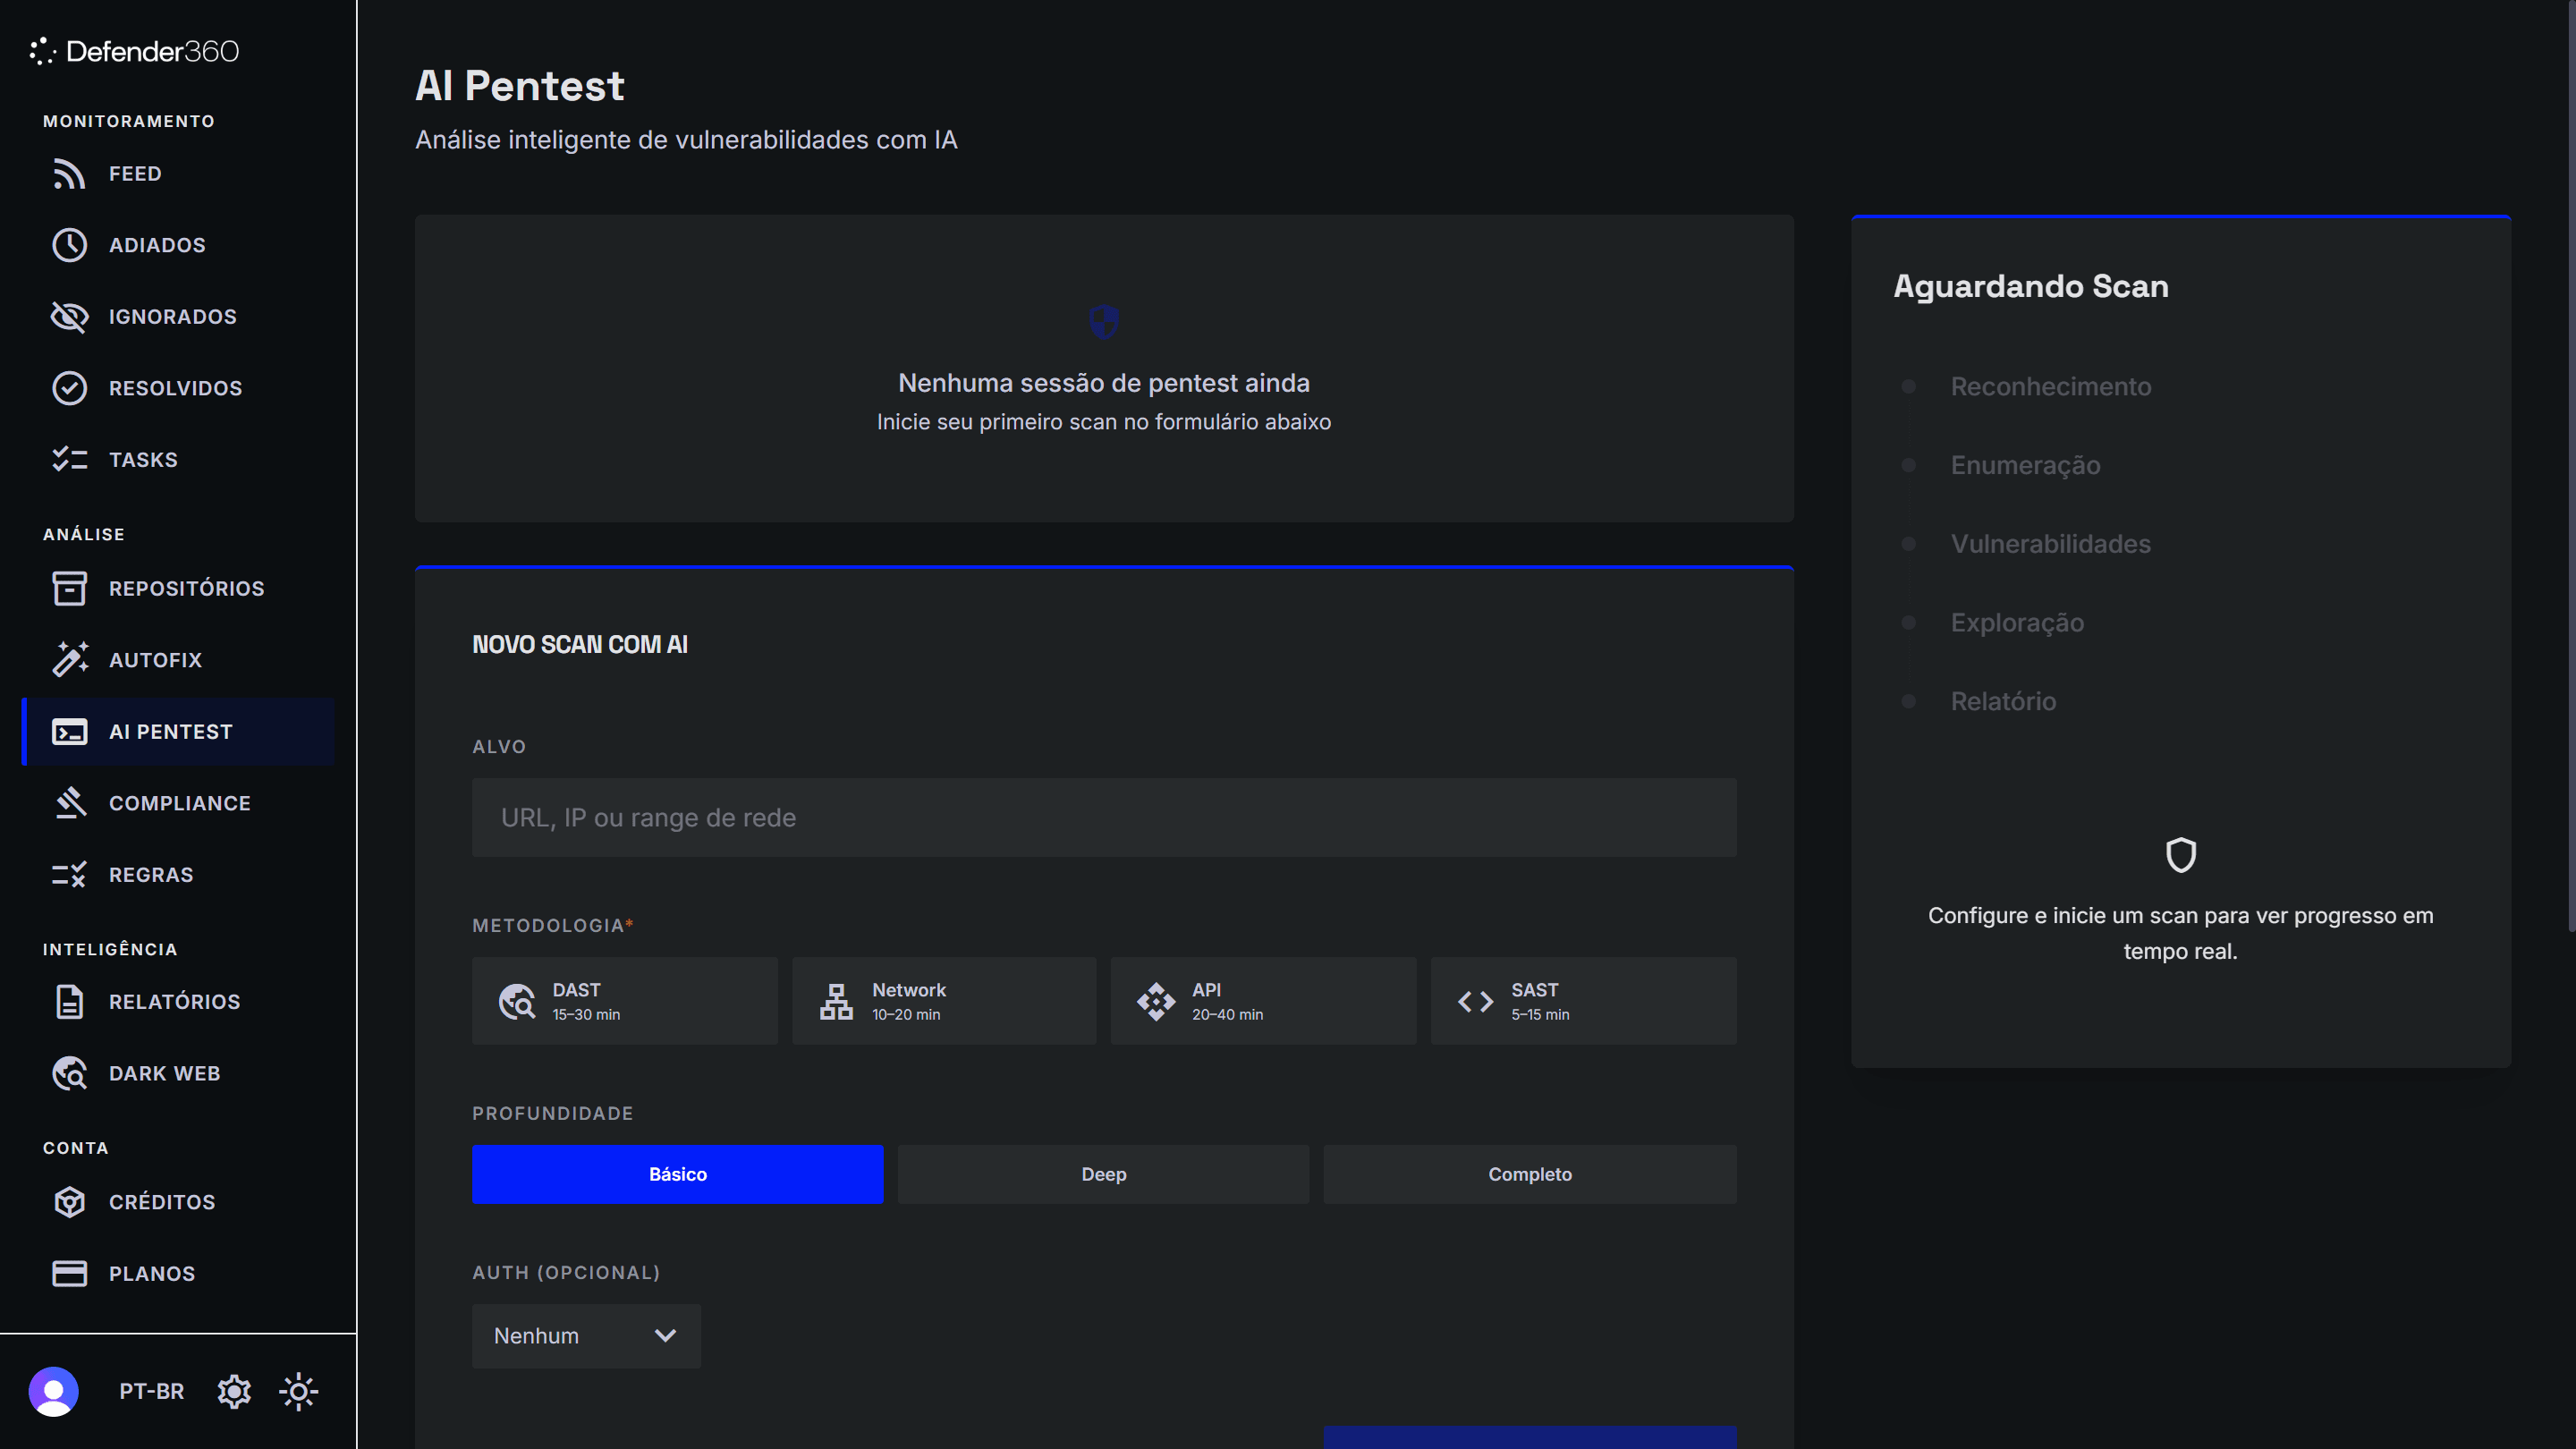Choose Básico depth option

point(677,1174)
